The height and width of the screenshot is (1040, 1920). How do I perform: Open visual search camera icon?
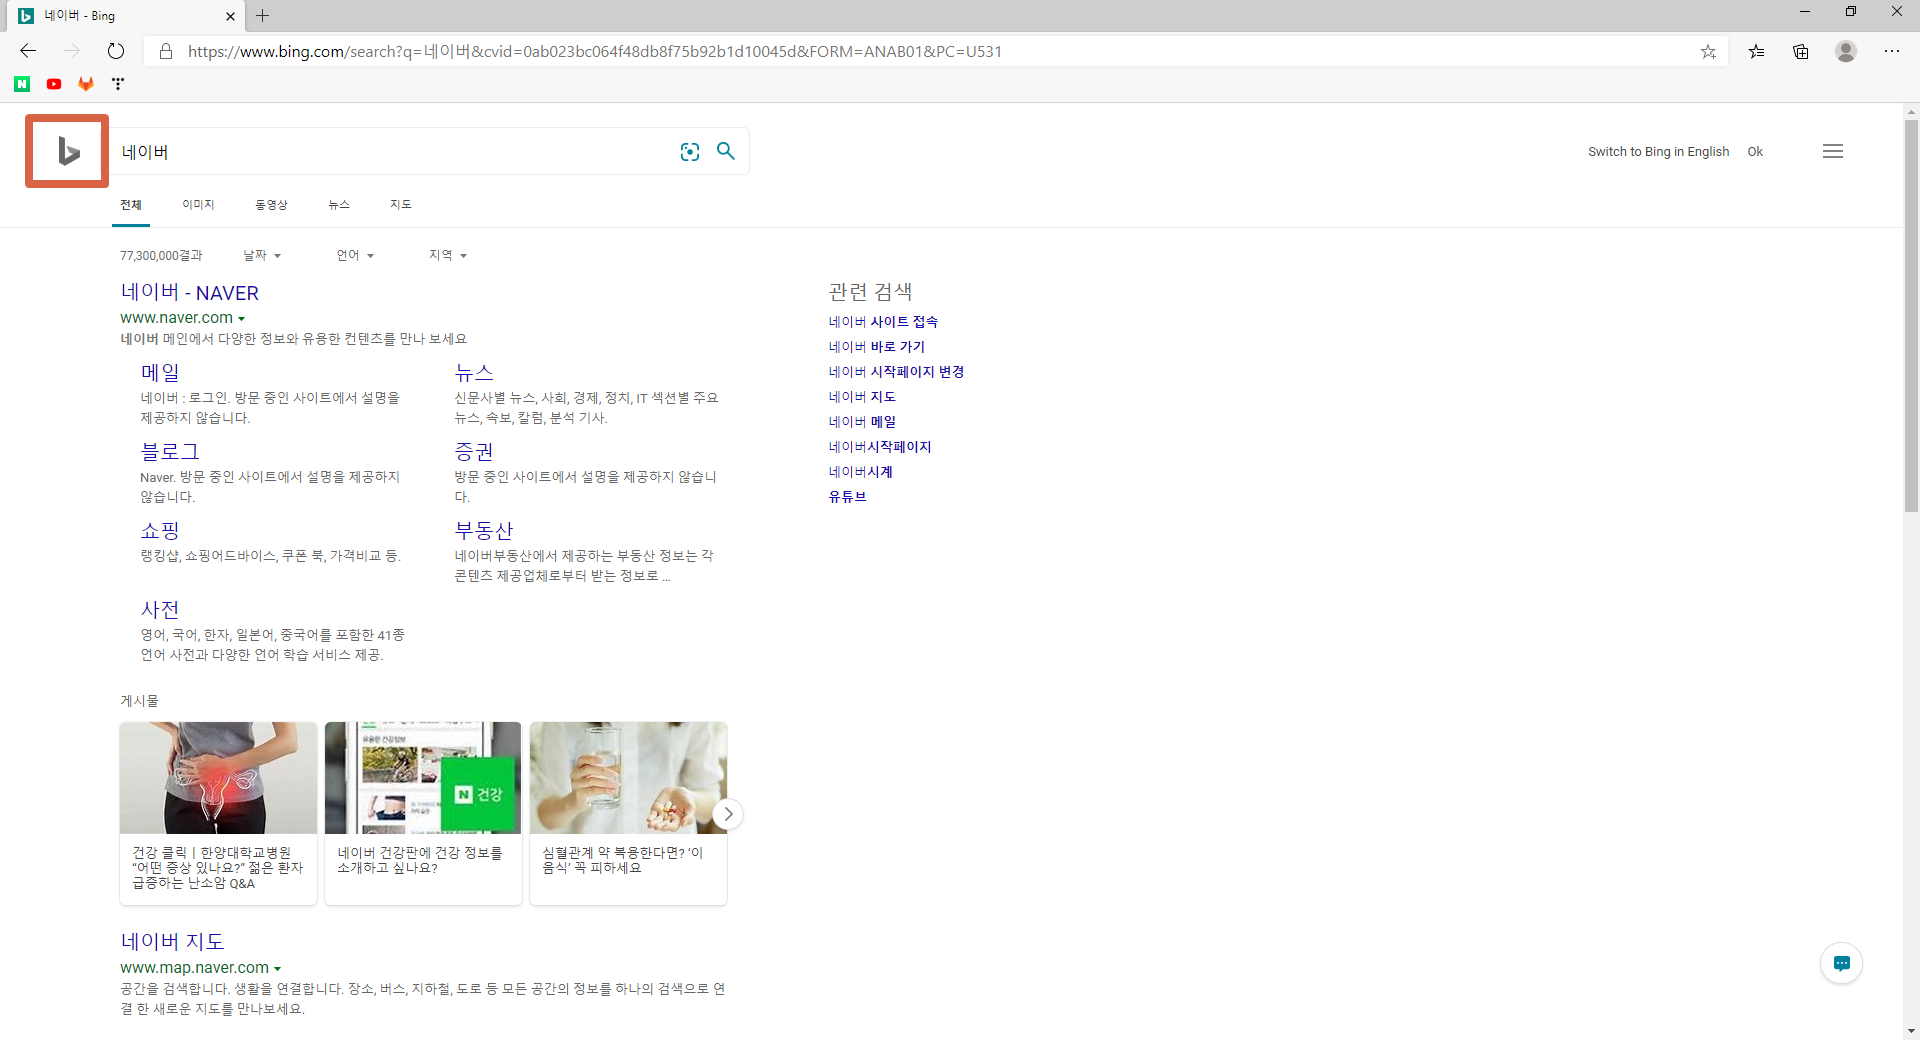[x=690, y=152]
